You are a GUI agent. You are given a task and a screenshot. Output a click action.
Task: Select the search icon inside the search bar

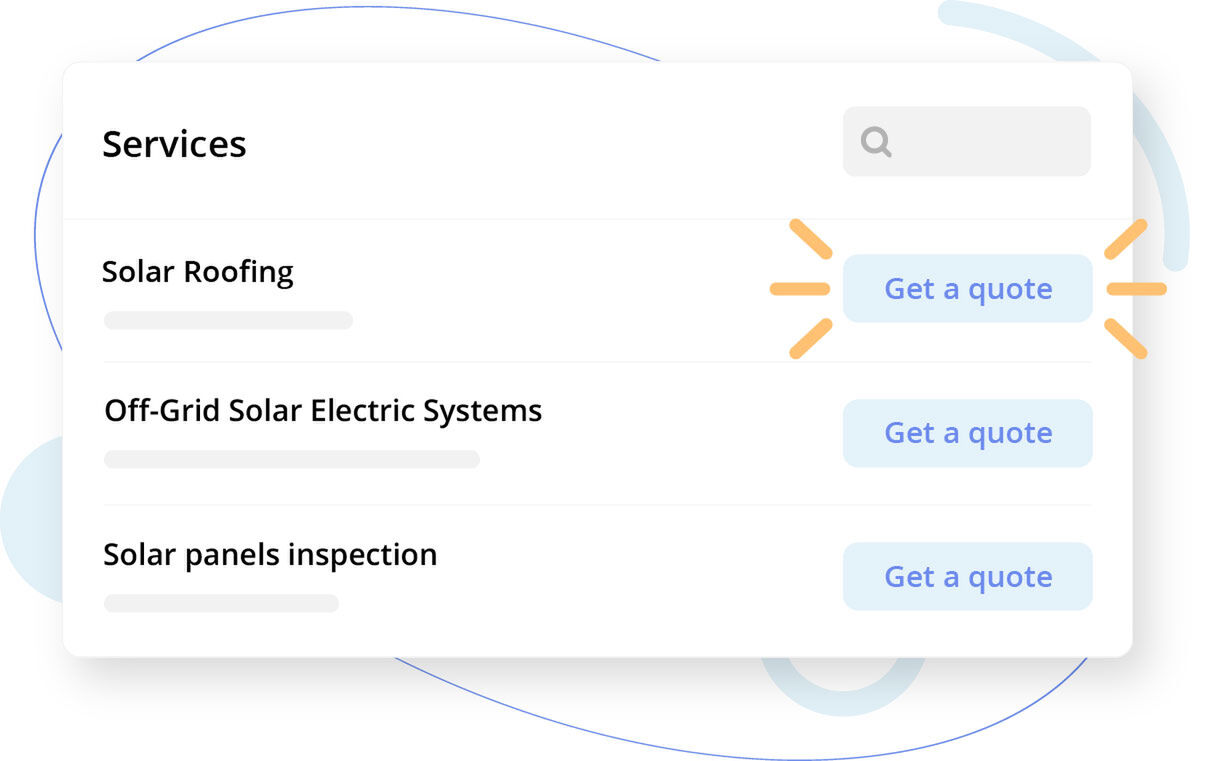pyautogui.click(x=875, y=141)
